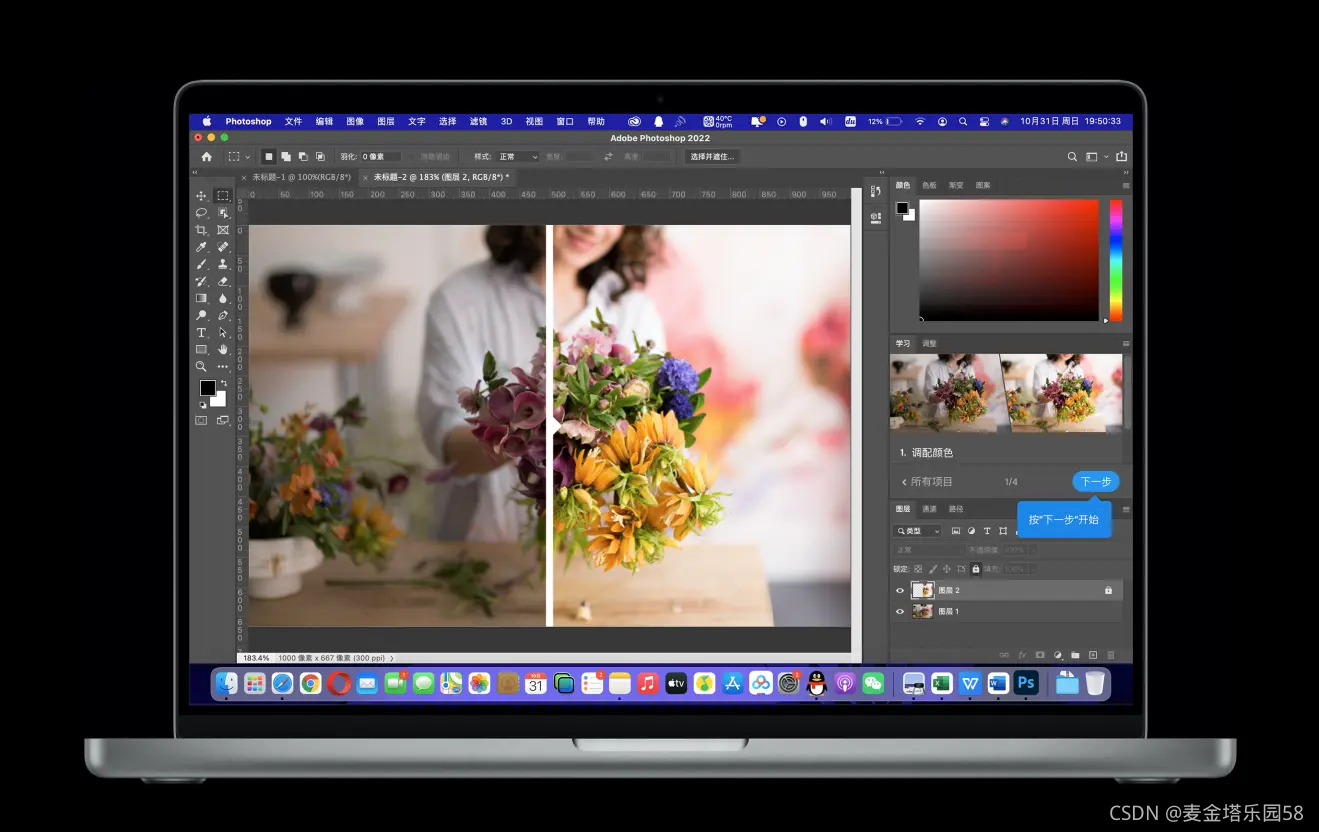Select the History Brush tool

click(201, 281)
